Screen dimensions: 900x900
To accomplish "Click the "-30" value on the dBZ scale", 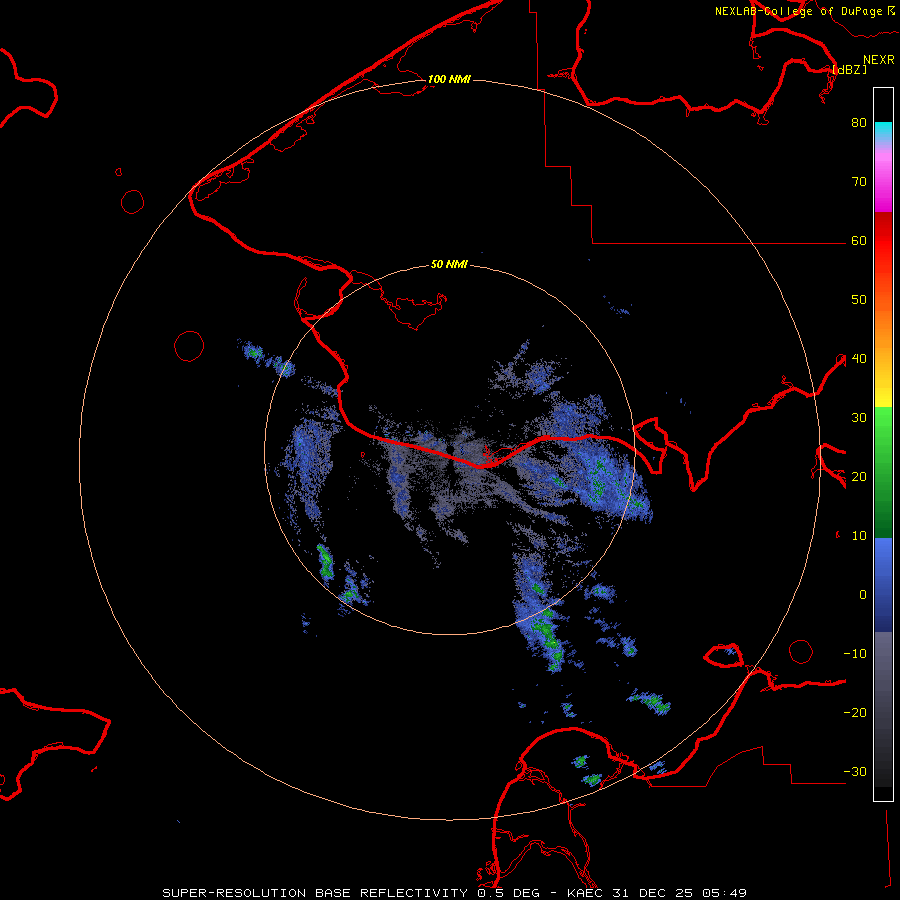I will (x=855, y=772).
